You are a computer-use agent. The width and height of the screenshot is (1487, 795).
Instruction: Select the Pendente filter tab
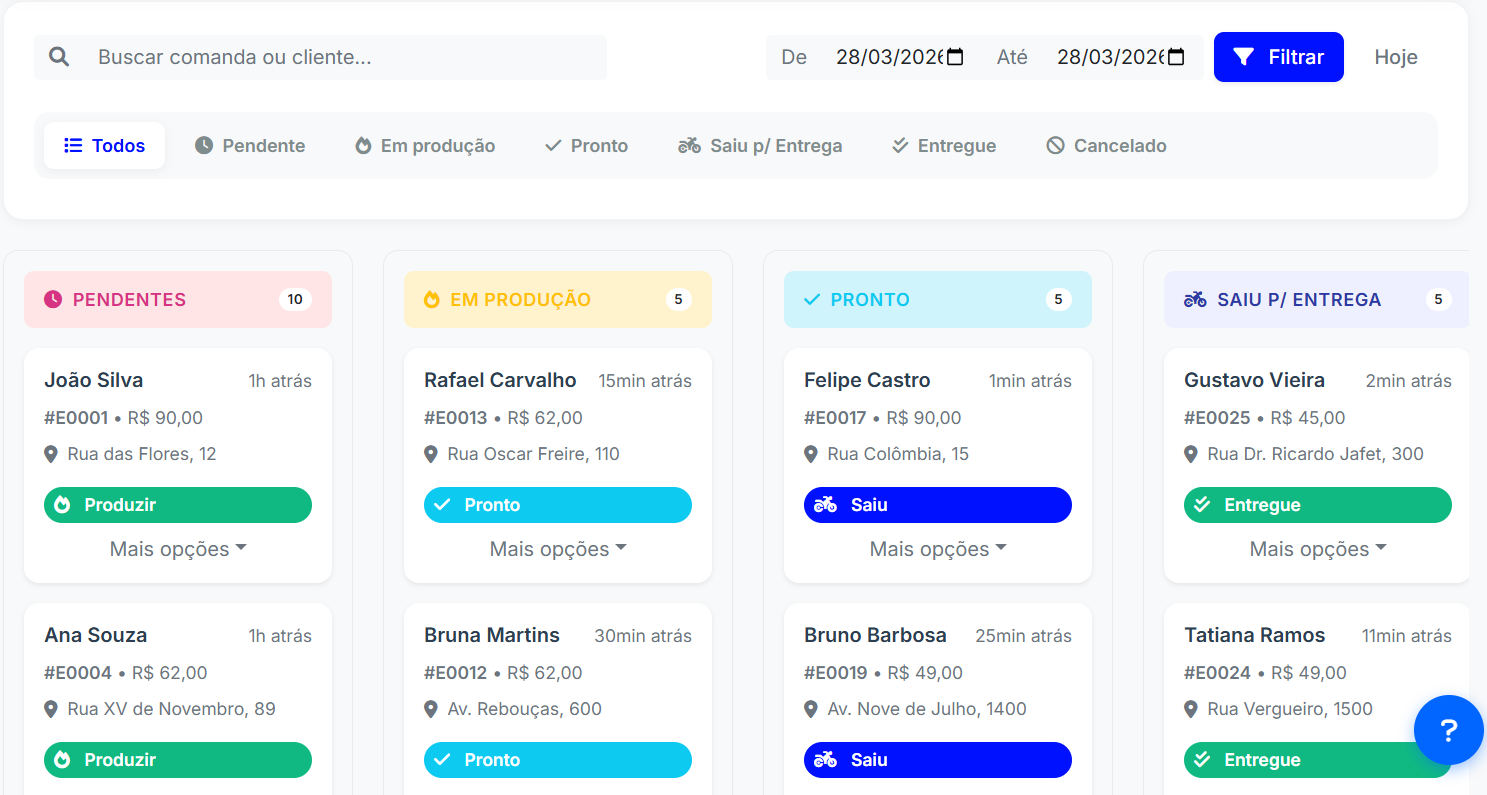250,146
